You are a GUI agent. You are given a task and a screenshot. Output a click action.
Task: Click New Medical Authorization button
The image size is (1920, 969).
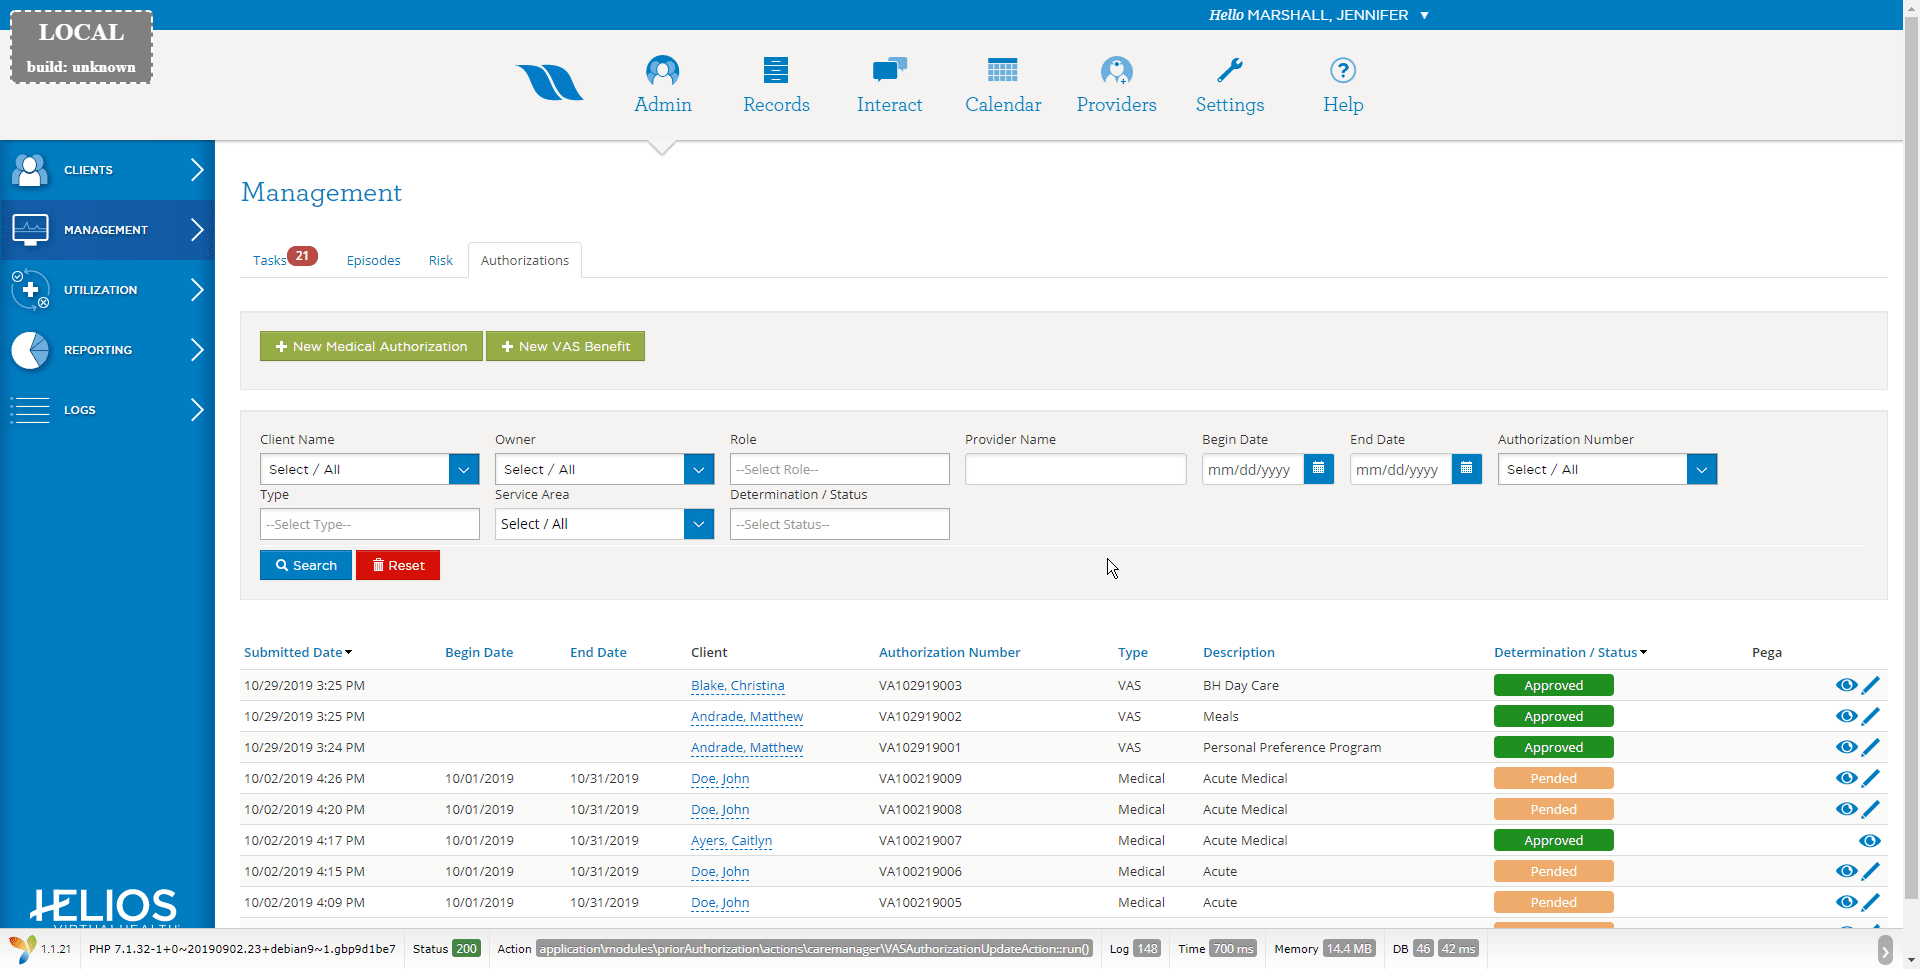[371, 346]
